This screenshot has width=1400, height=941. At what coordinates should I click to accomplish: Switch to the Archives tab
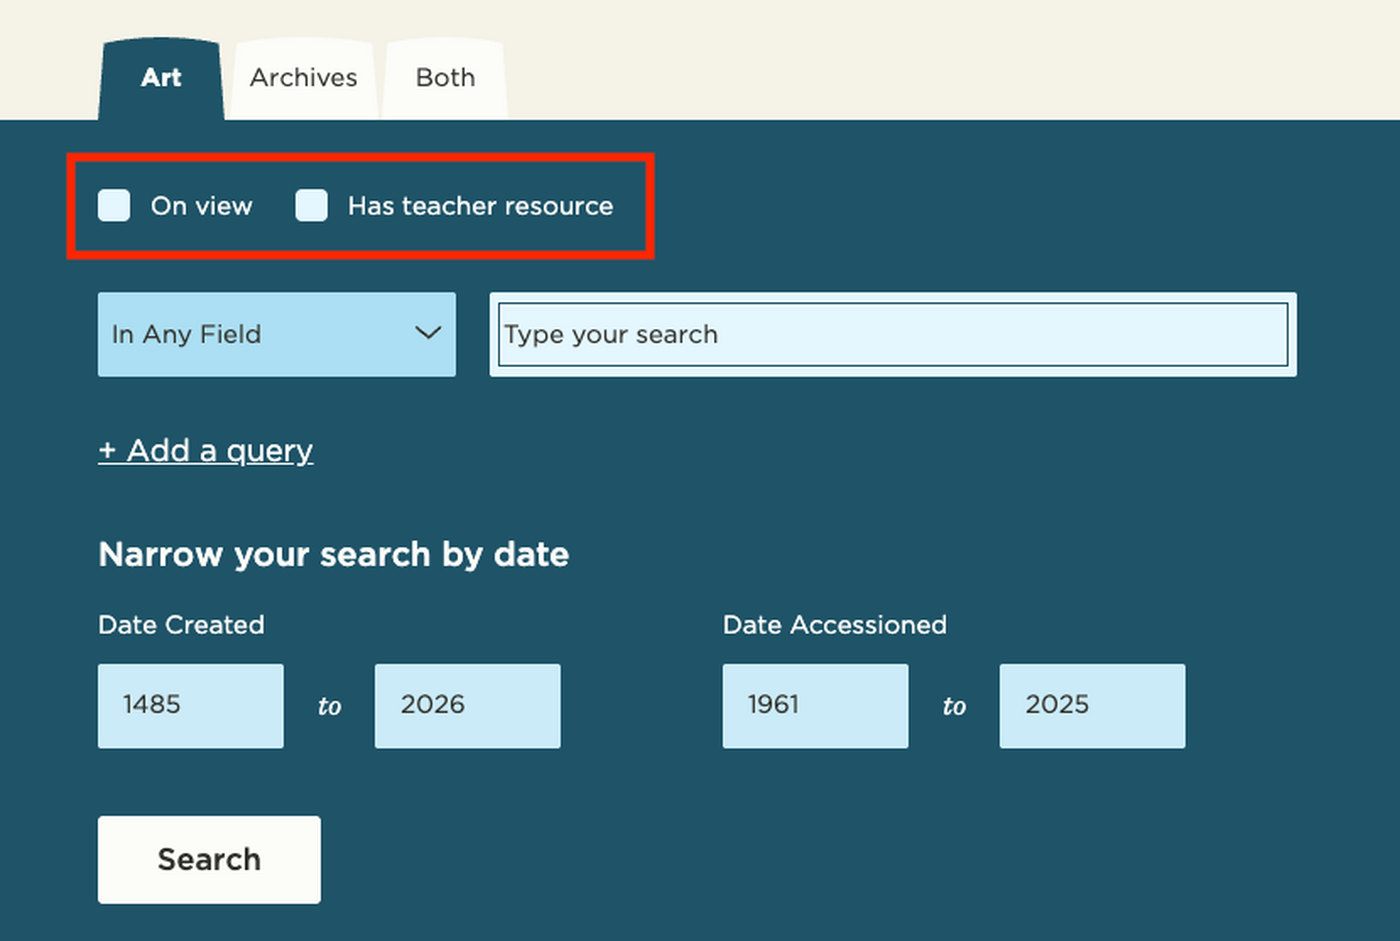(303, 77)
